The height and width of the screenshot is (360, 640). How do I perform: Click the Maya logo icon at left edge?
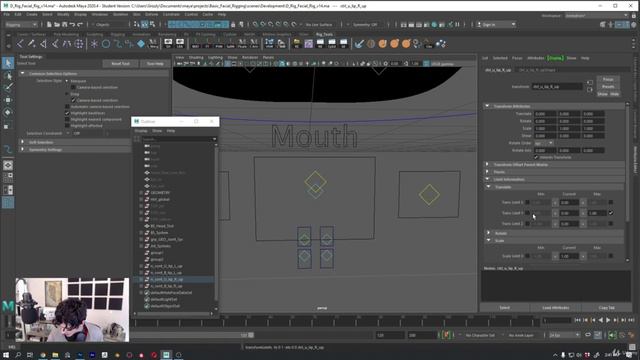(8, 306)
